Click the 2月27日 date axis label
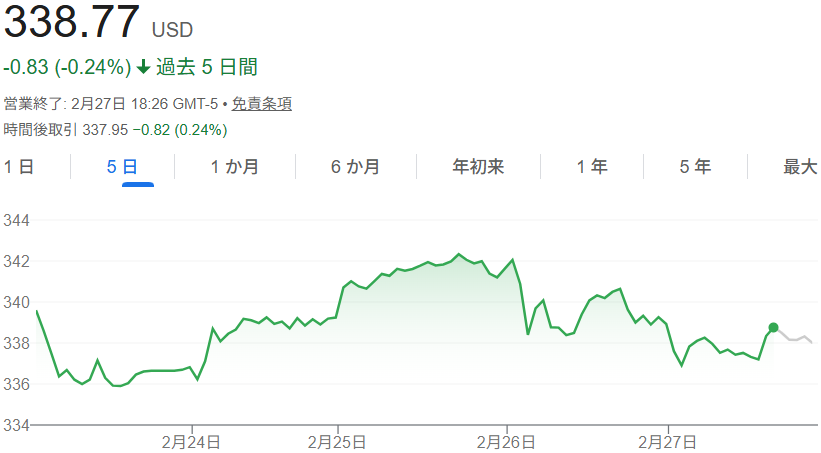Viewport: 821px width, 453px height. coord(667,441)
